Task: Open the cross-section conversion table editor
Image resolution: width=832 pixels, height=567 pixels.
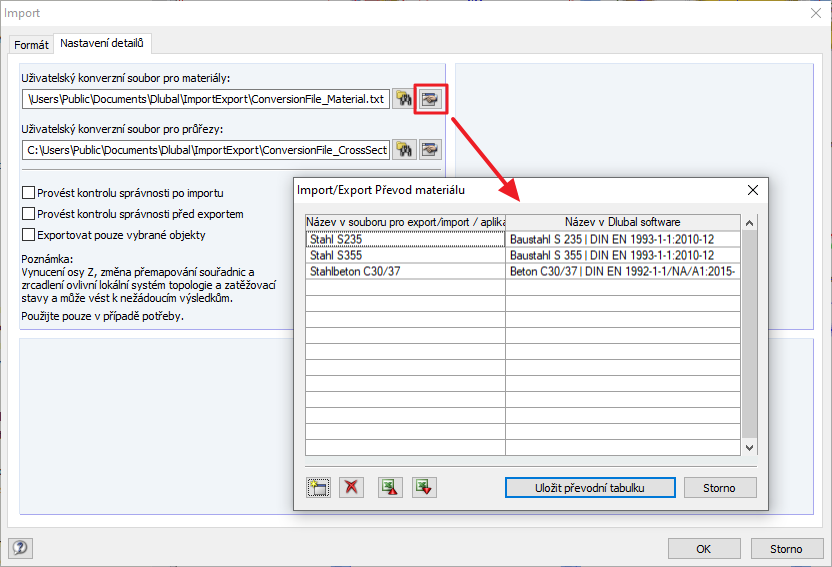Action: point(430,150)
